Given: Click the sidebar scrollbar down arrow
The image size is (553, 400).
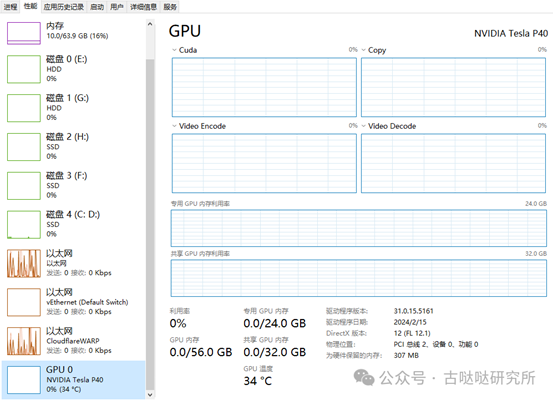Looking at the screenshot, I should (x=150, y=395).
